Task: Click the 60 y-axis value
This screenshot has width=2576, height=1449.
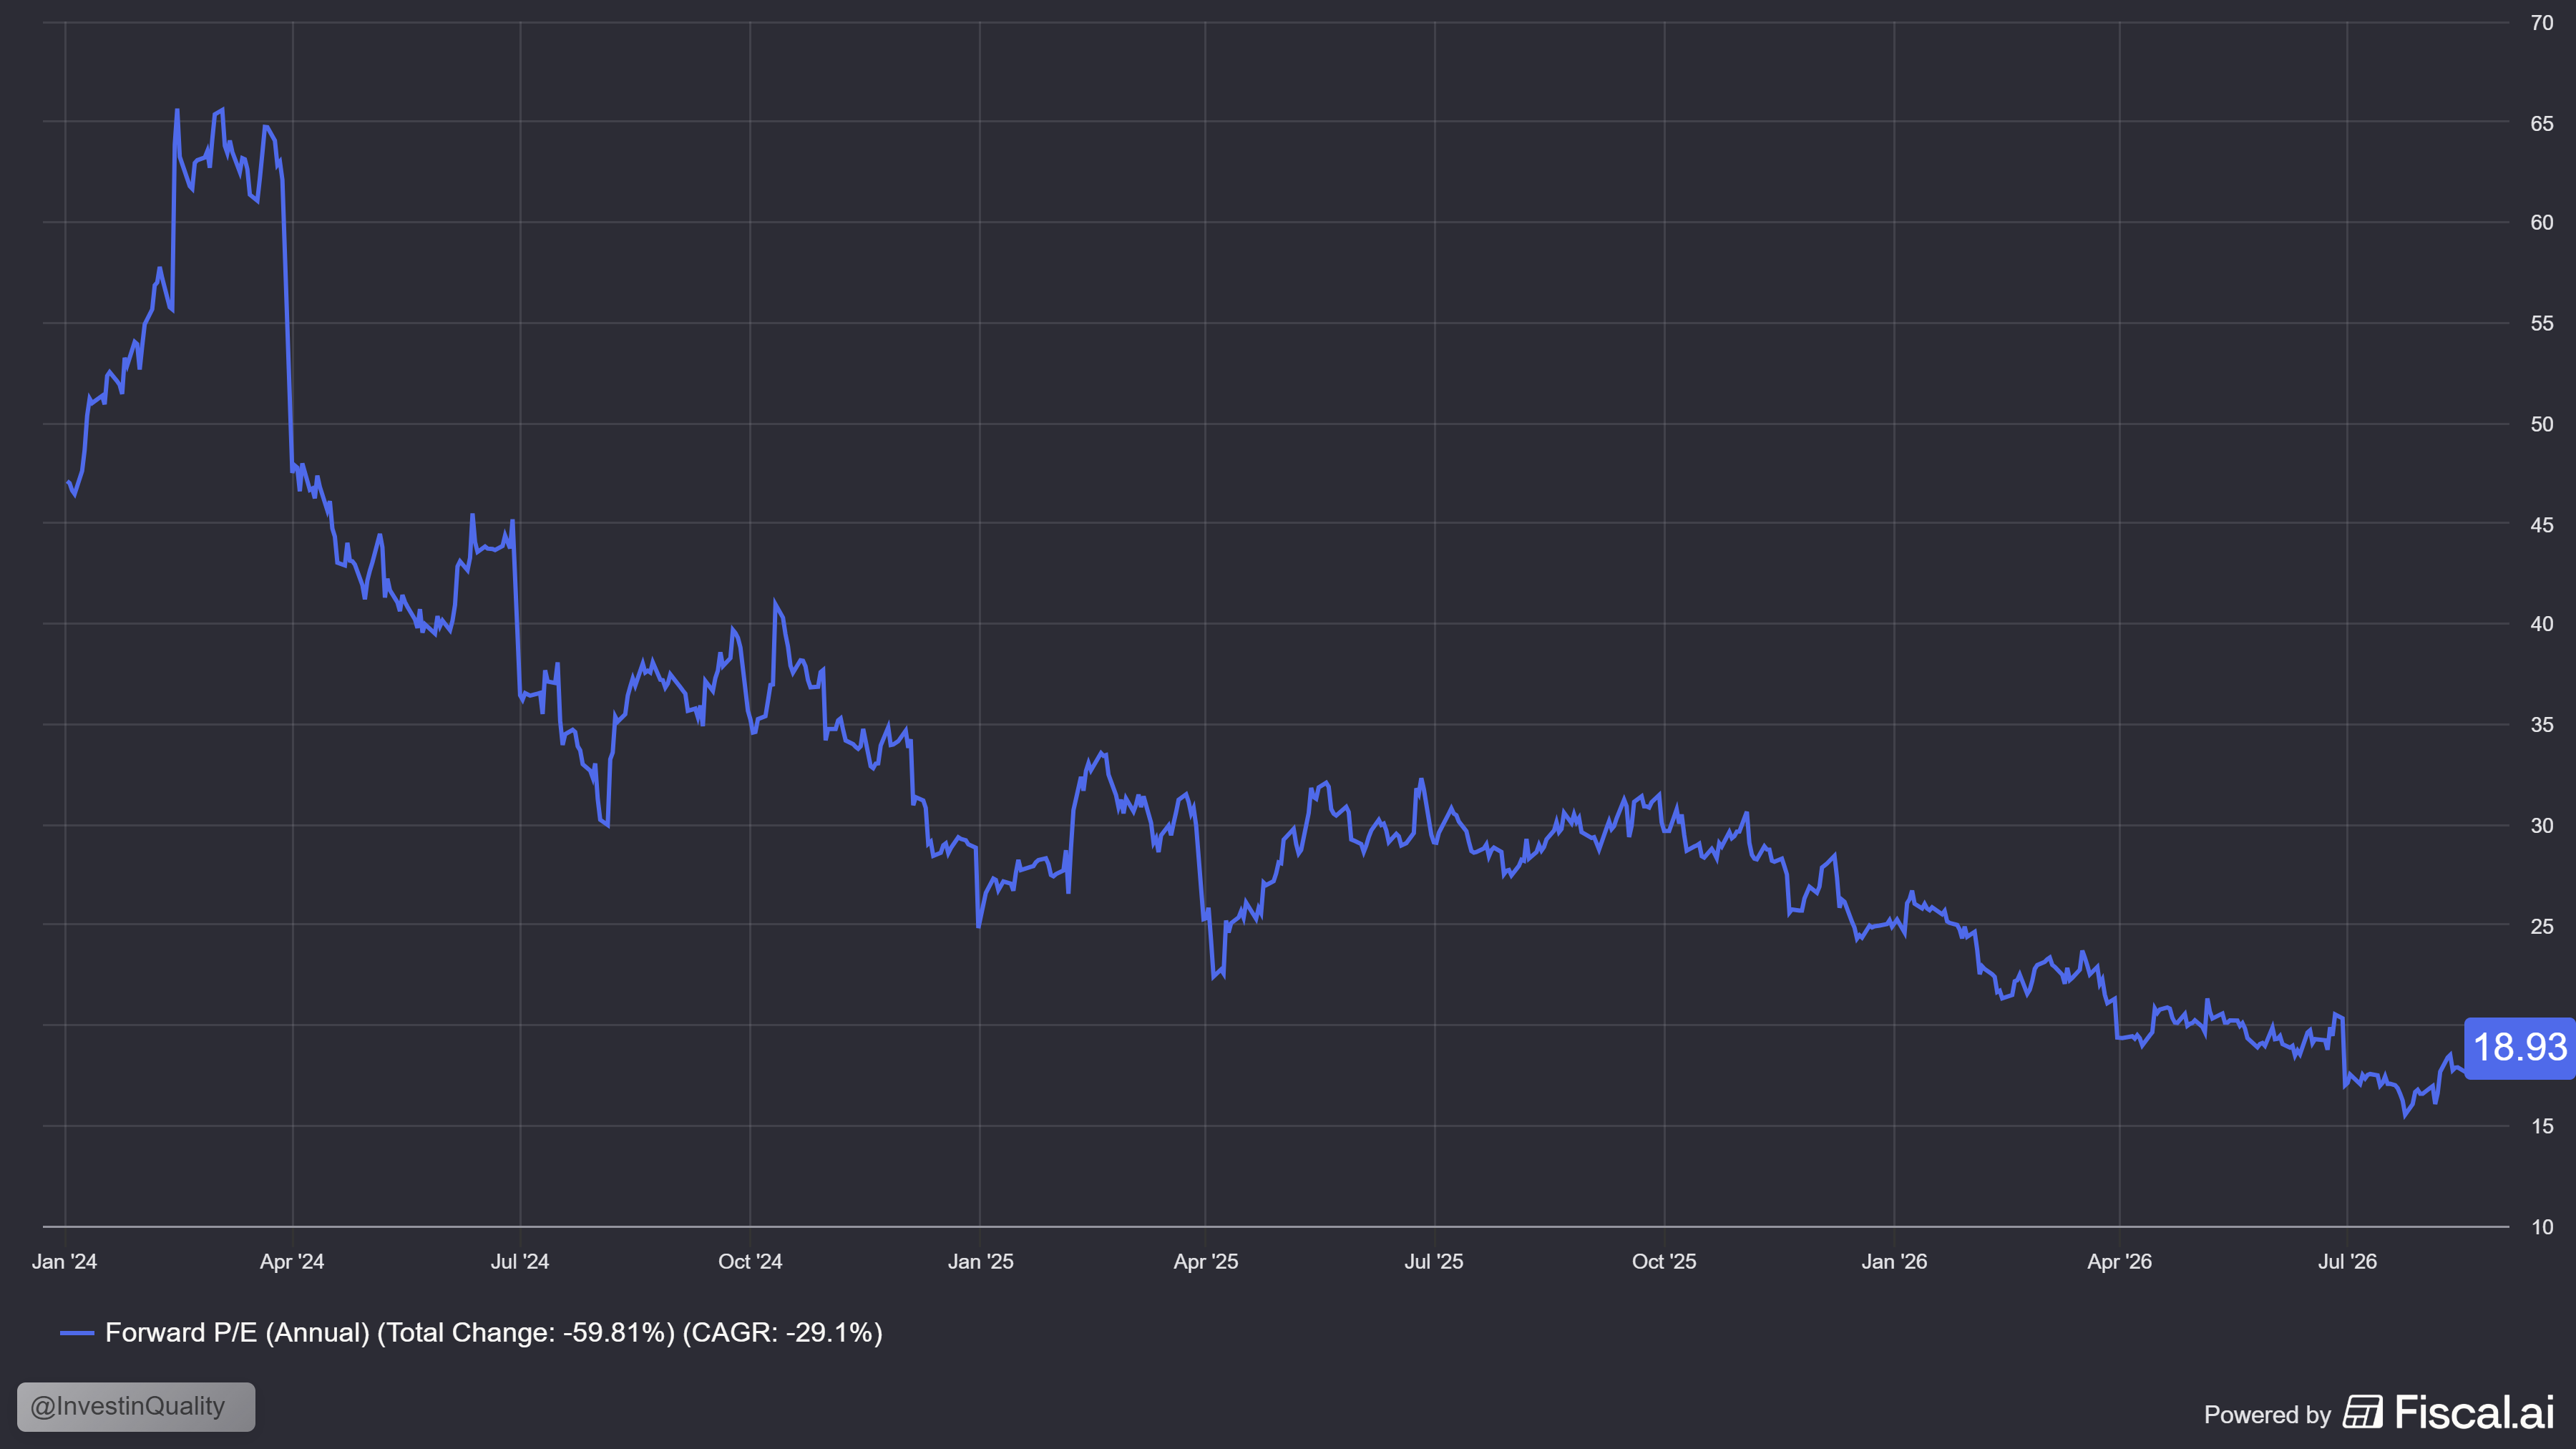Action: coord(2542,223)
